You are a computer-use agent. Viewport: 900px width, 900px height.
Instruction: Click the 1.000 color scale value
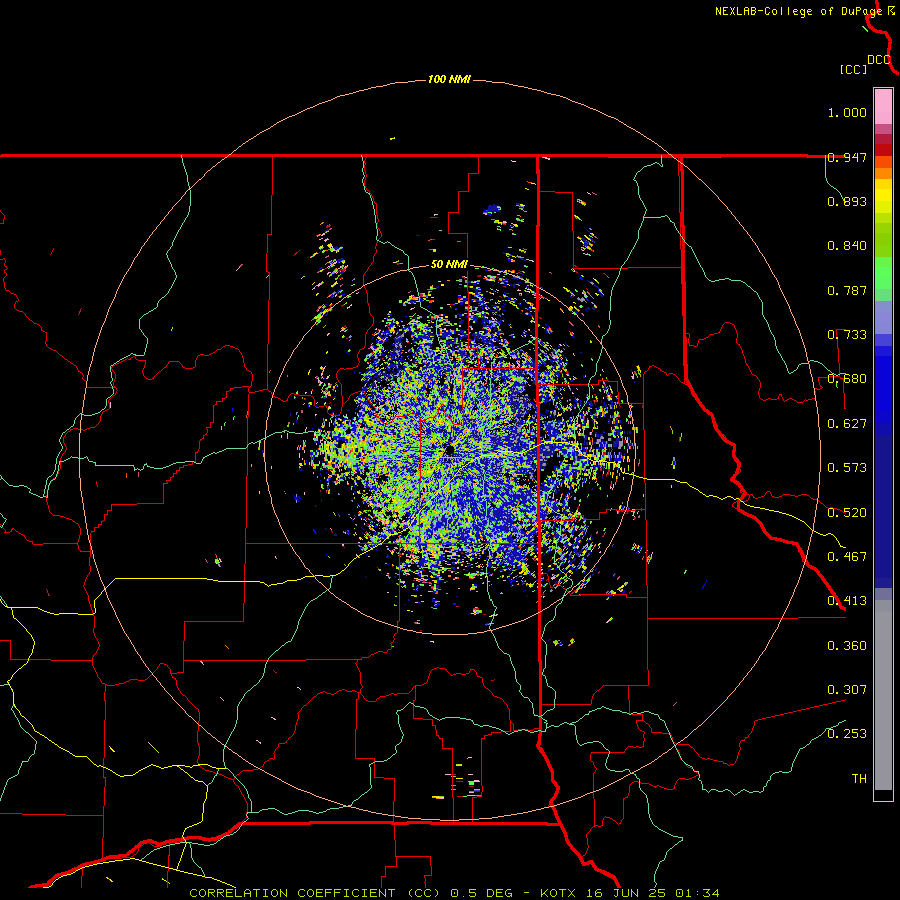[847, 112]
